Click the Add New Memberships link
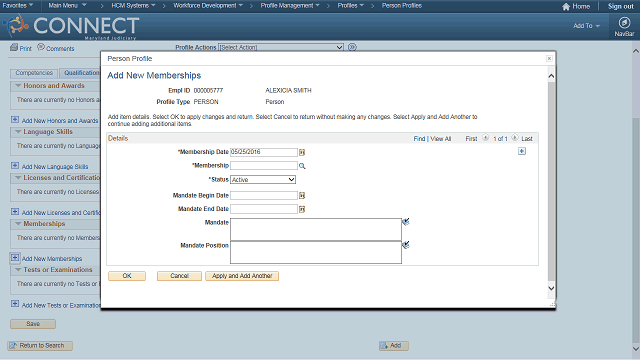Screen dimensions: 640x360 click(52, 259)
